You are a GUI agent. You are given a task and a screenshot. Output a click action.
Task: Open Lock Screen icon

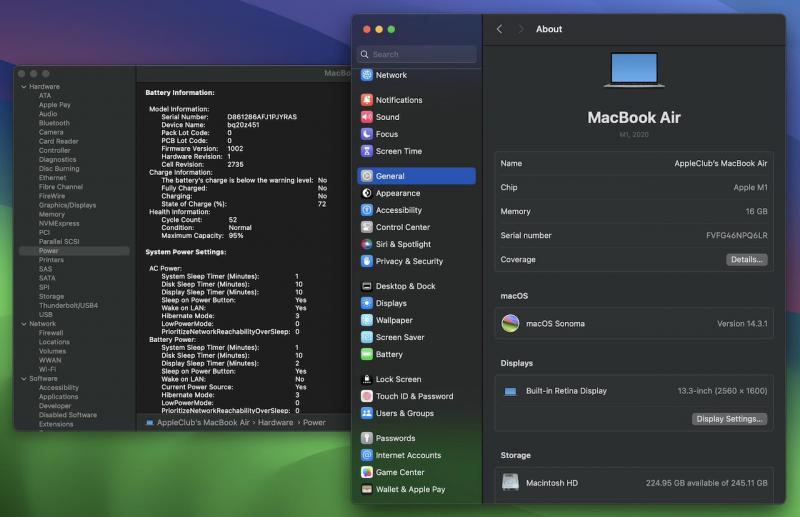366,379
